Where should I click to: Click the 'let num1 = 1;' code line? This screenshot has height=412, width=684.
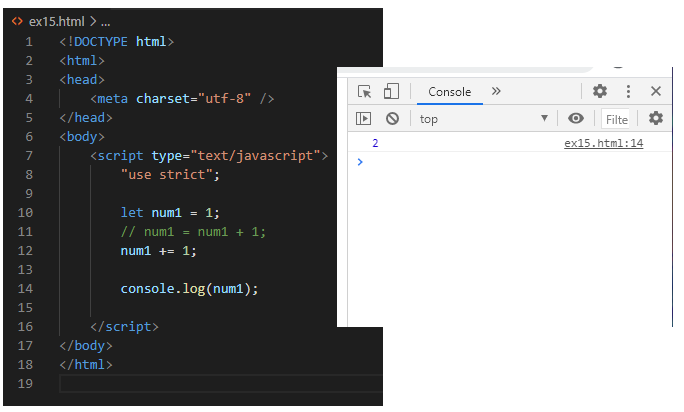[170, 213]
